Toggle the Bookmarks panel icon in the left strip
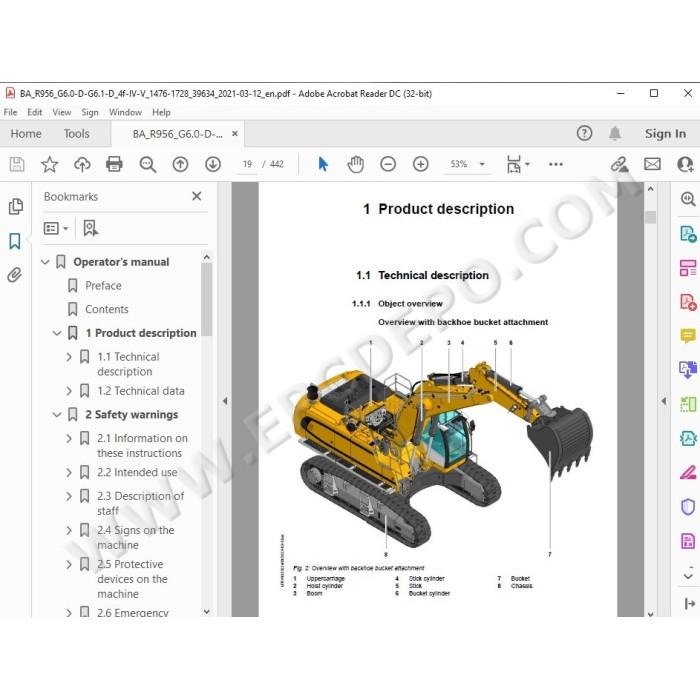Screen dimensions: 700x700 click(15, 241)
